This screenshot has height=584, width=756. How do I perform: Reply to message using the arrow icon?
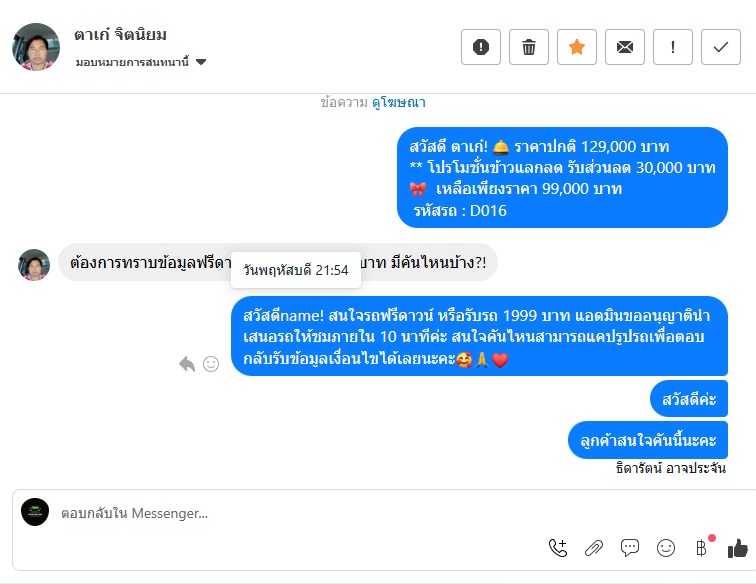(x=187, y=364)
